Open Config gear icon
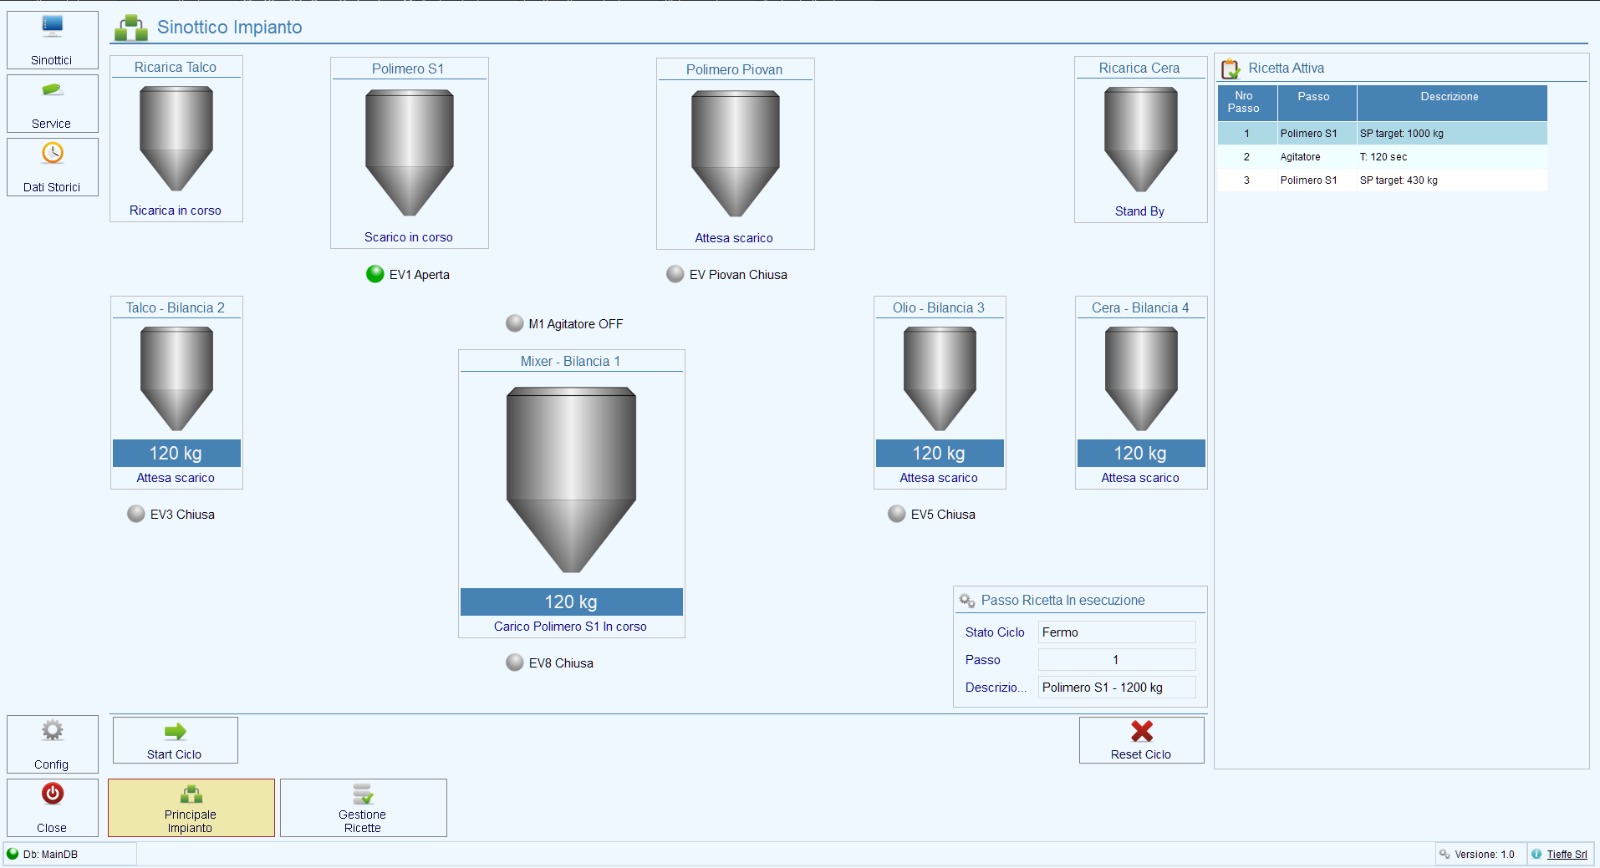Image resolution: width=1600 pixels, height=868 pixels. tap(52, 731)
